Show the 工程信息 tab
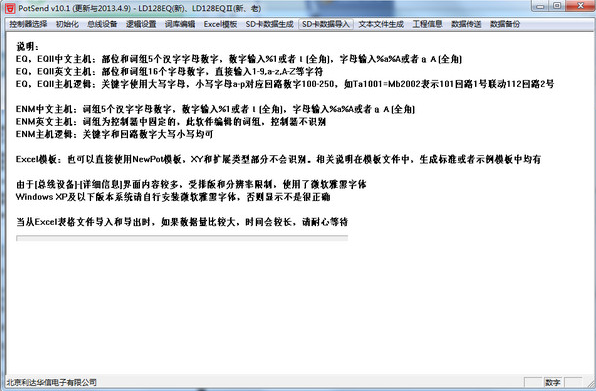Screen dimensions: 596x391 (x=427, y=24)
